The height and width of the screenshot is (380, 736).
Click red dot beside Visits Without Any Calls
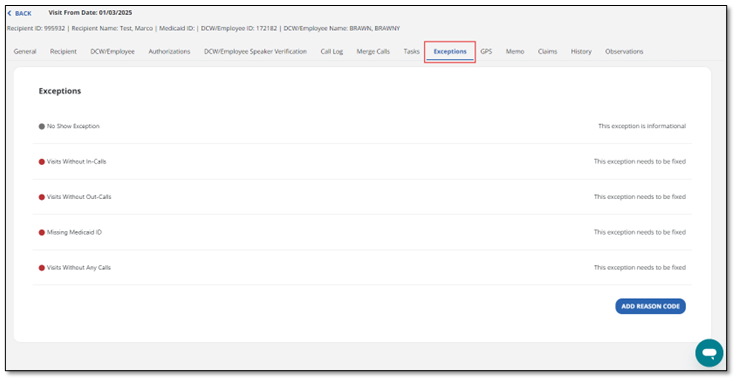coord(42,268)
